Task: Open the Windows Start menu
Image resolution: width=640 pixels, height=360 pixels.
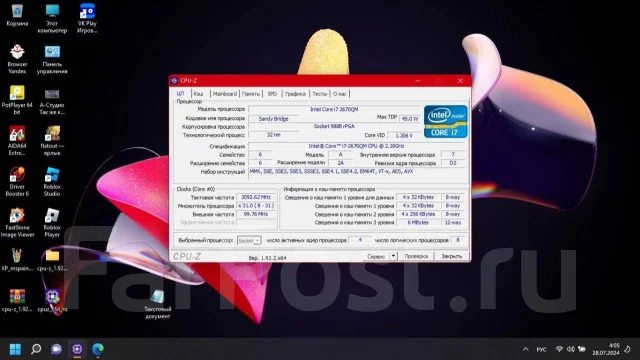Action: [x=15, y=349]
